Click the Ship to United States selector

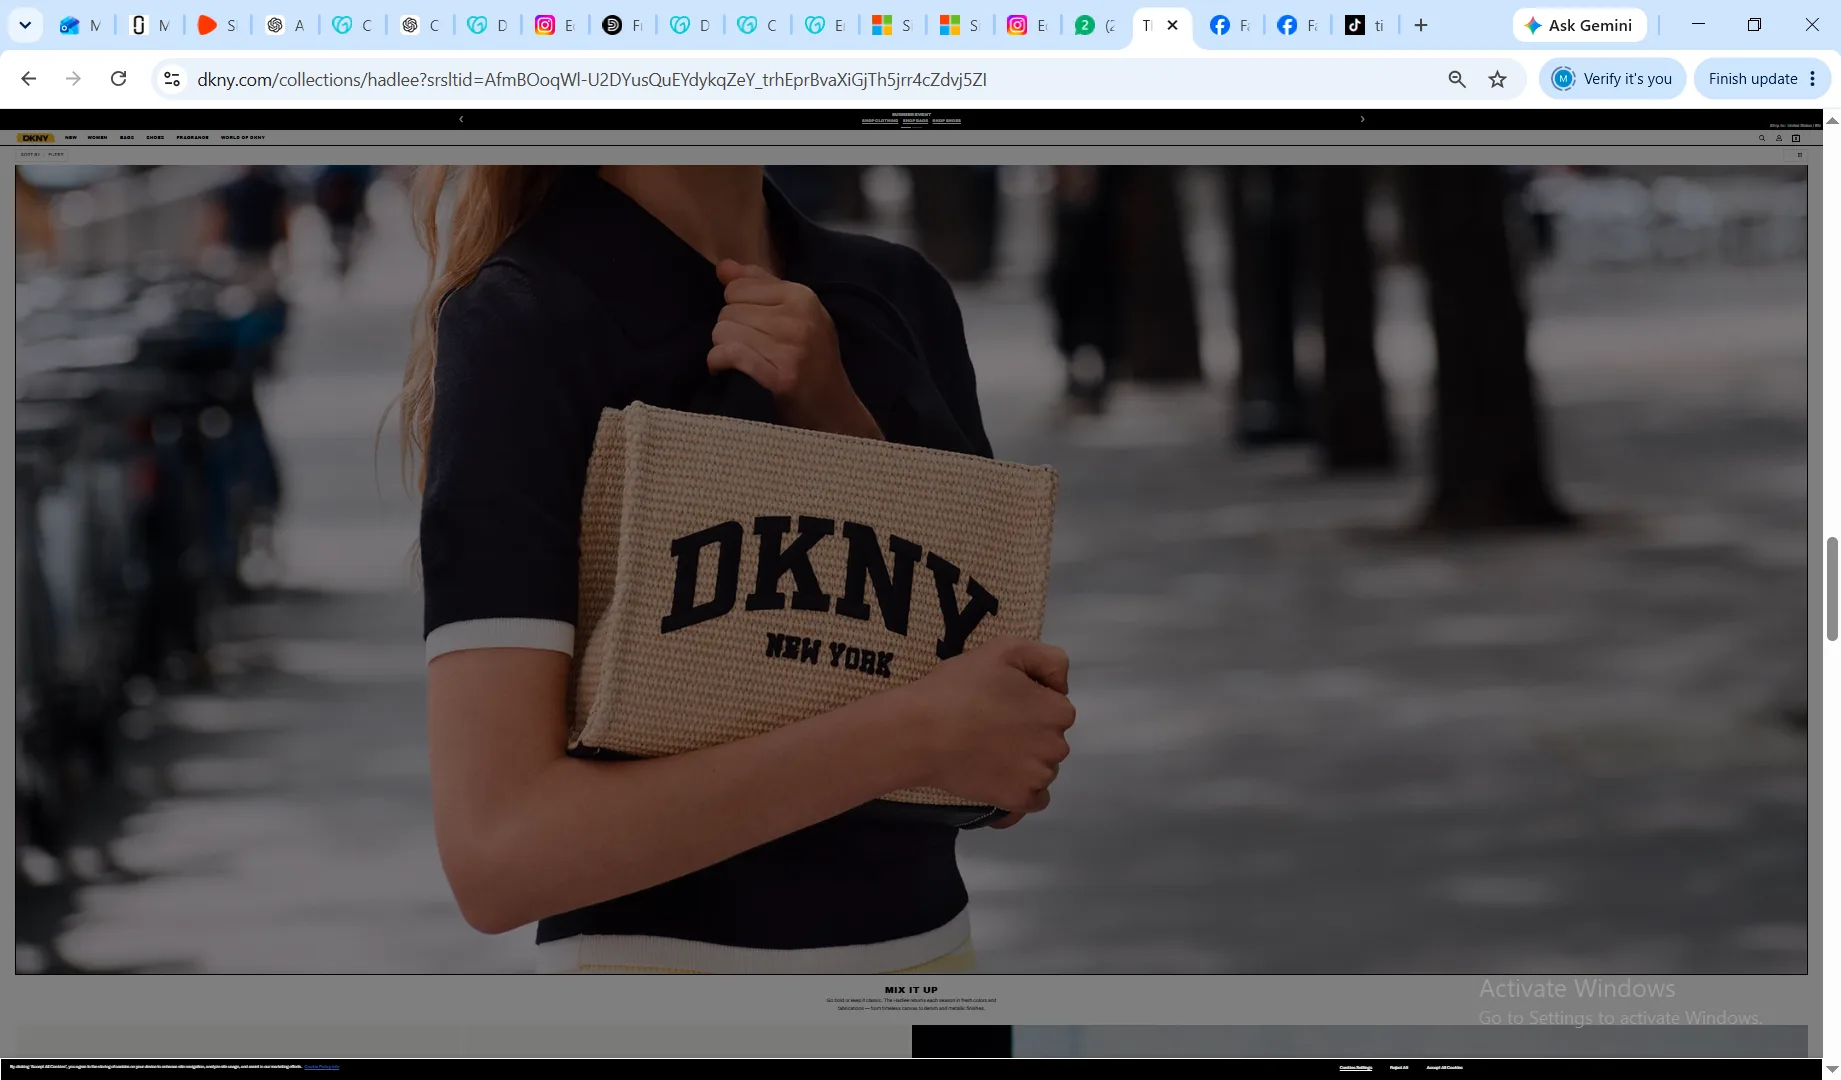click(1795, 126)
